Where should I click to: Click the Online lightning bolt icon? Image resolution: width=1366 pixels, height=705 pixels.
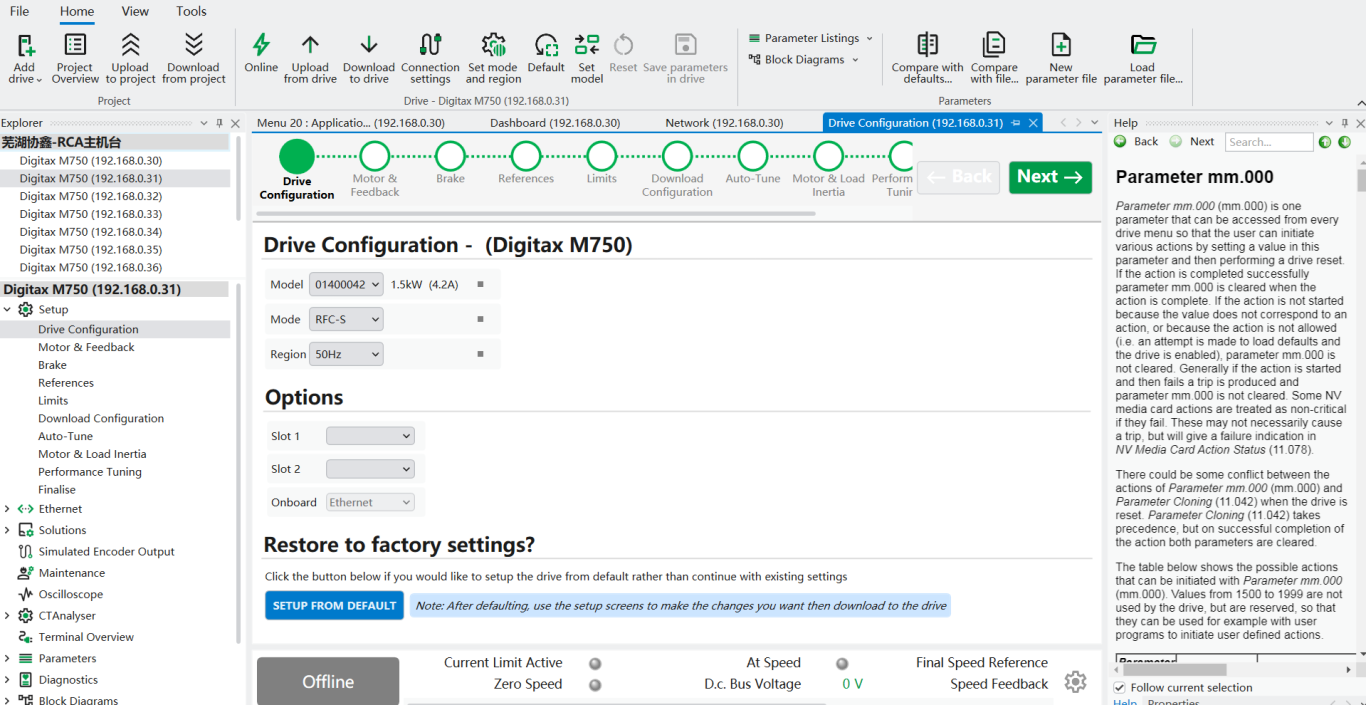261,45
